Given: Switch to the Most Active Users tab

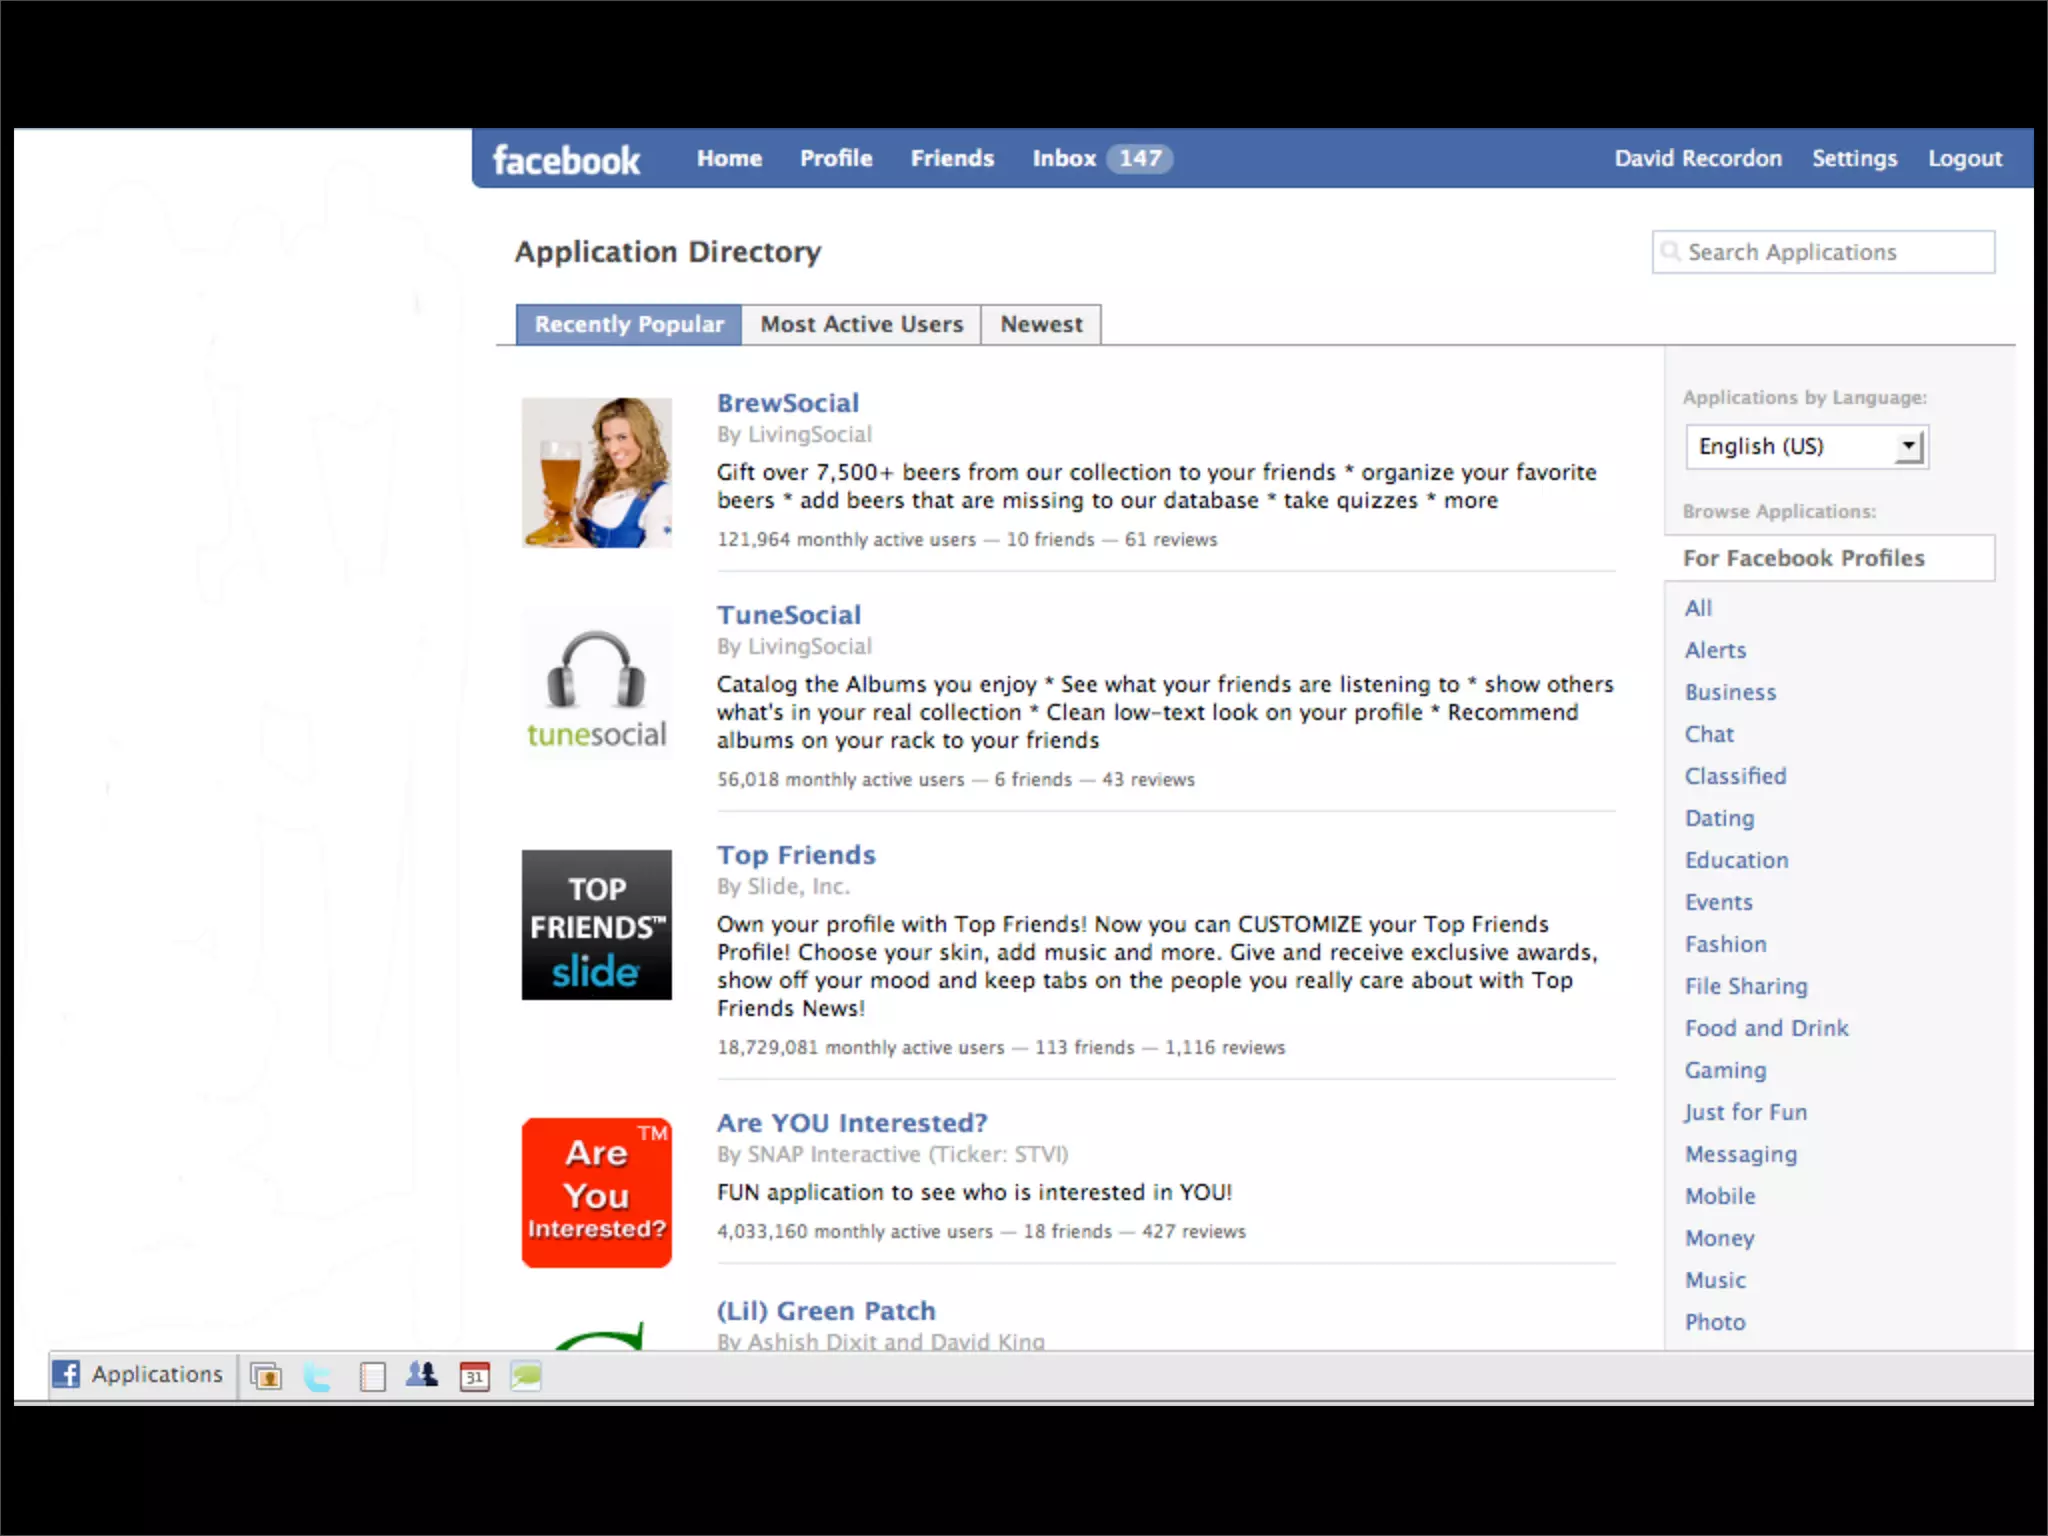Looking at the screenshot, I should point(861,325).
